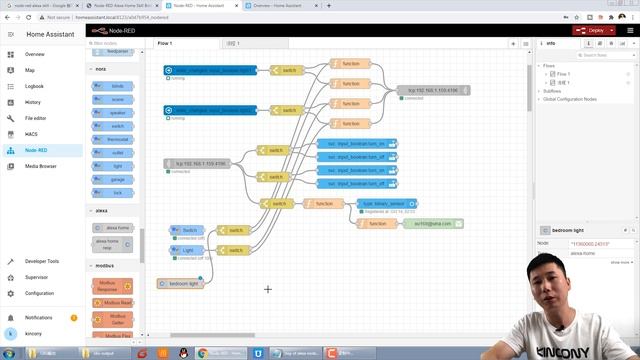The width and height of the screenshot is (640, 360).
Task: Collapse the nora palette category
Action: tap(91, 69)
